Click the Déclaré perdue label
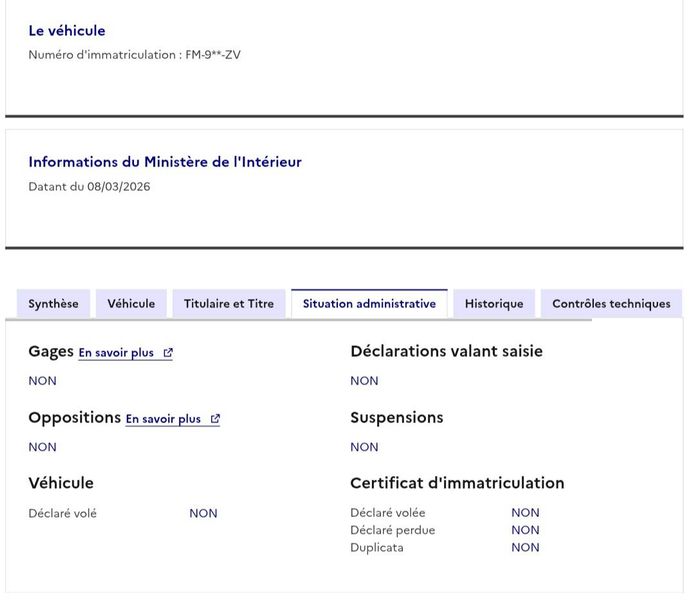This screenshot has height=600, width=695. point(392,530)
